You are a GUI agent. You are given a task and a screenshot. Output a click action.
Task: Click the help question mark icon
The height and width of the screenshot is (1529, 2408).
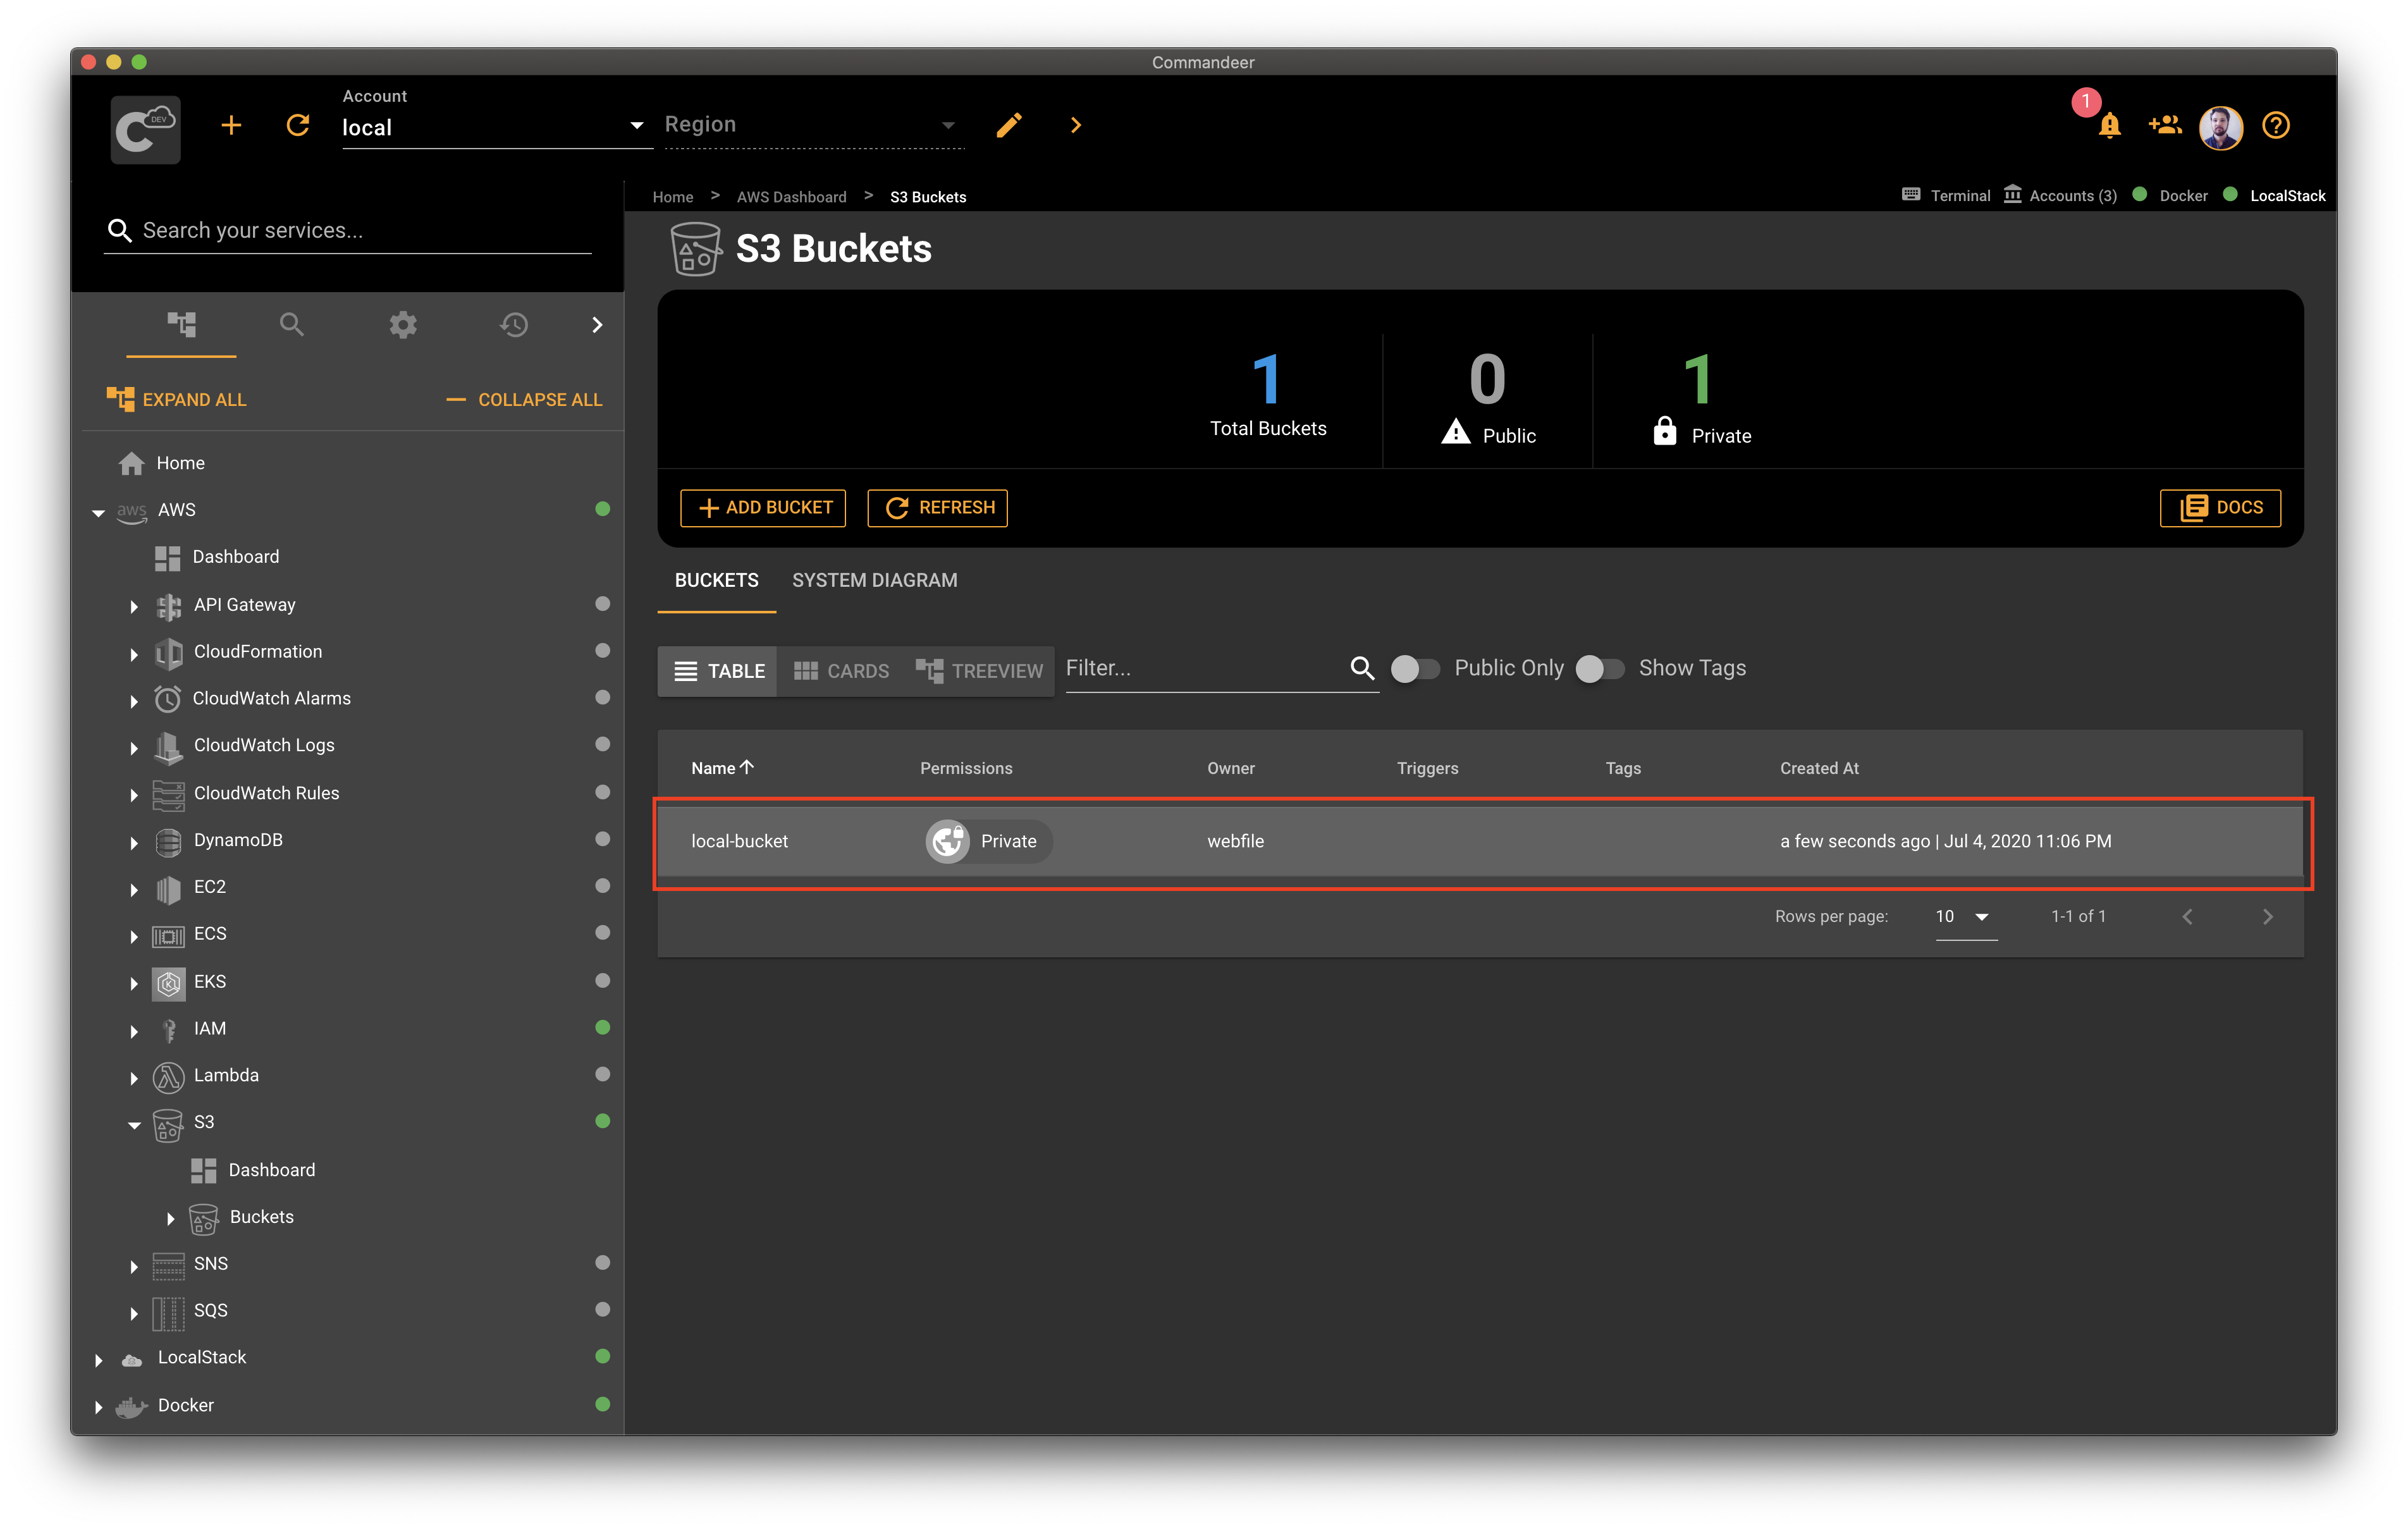(2276, 125)
